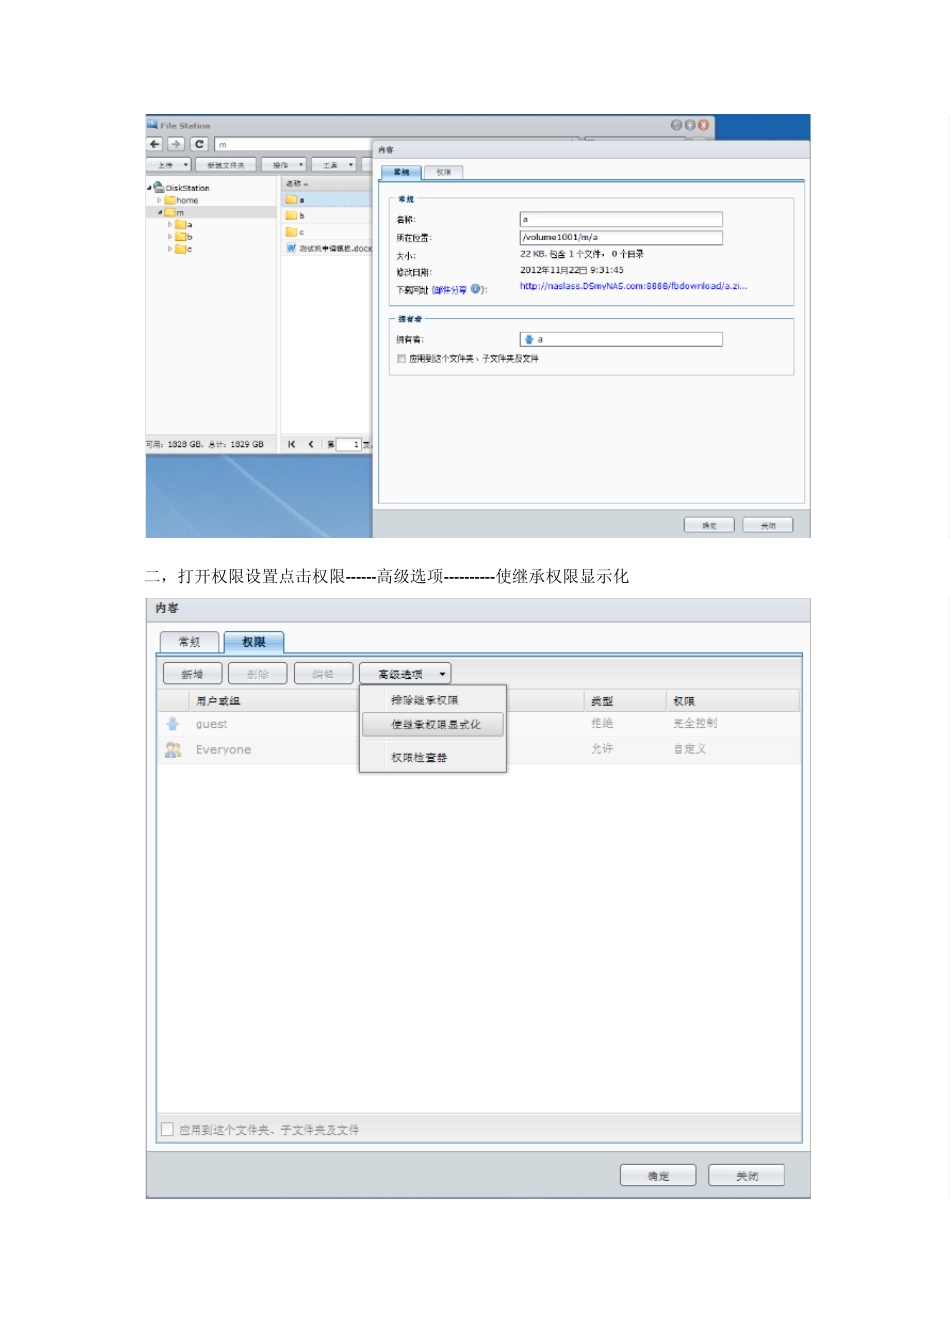Collapse the m folder node
Image resolution: width=950 pixels, height=1344 pixels.
(159, 212)
